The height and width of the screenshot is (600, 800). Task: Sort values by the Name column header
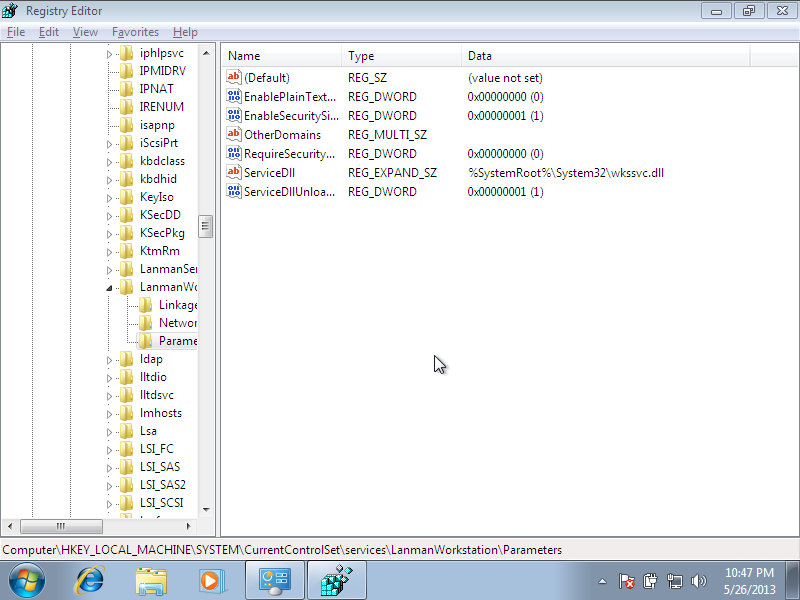282,56
